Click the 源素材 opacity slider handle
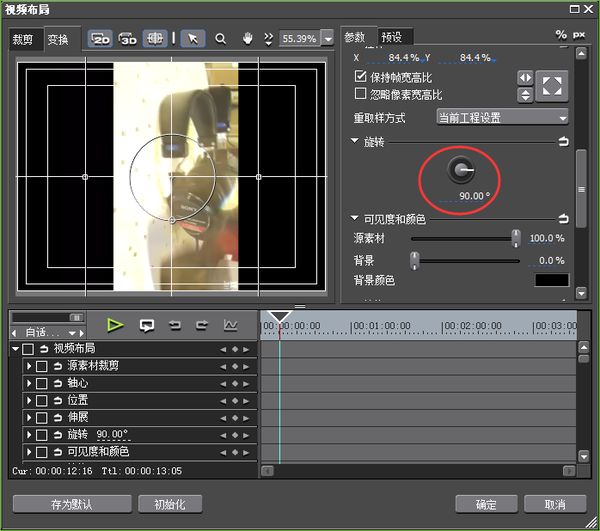 [516, 238]
